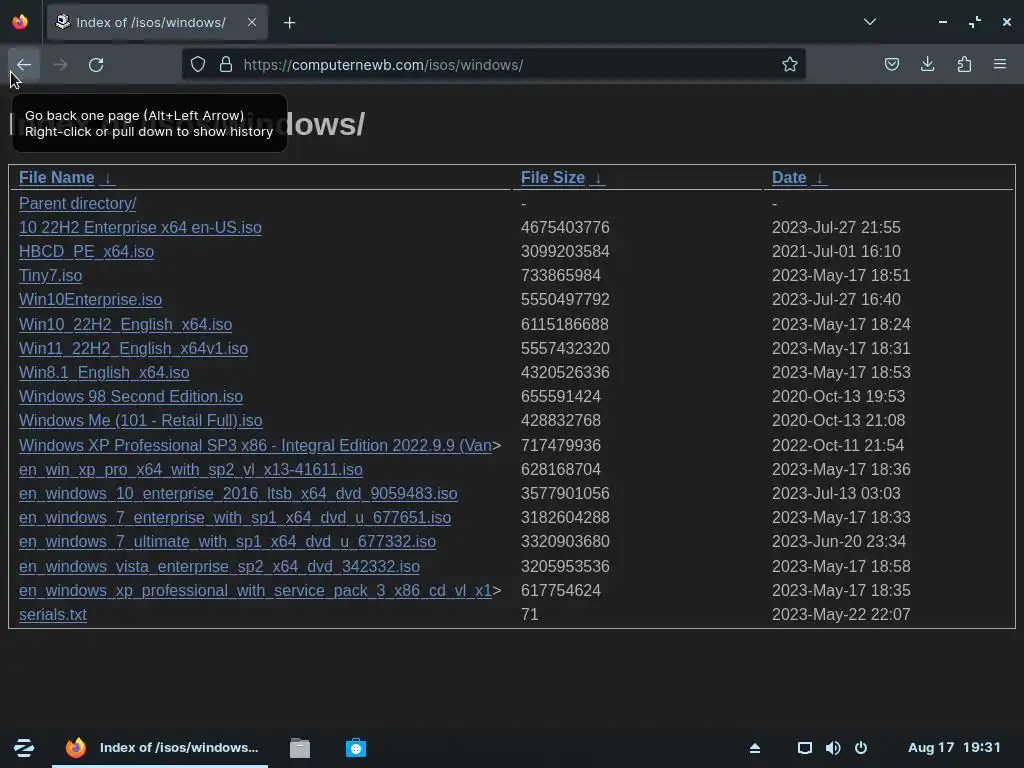
Task: Download HBCD_PE_x64.iso
Action: 86,251
